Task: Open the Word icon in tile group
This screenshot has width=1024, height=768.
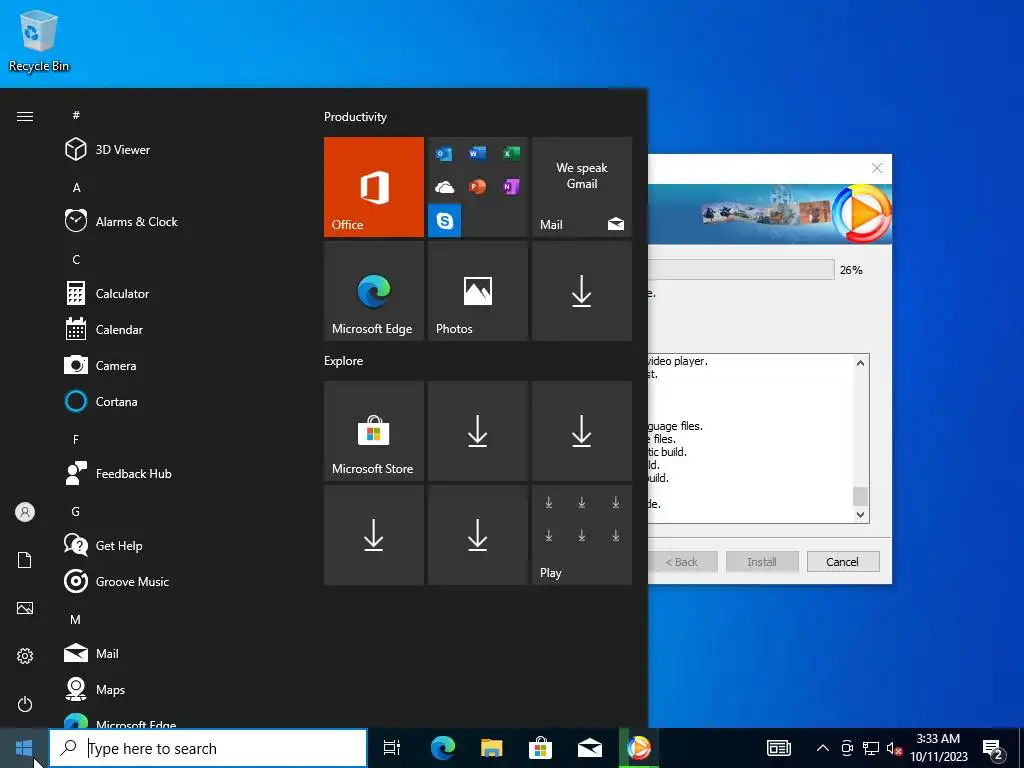Action: 477,153
